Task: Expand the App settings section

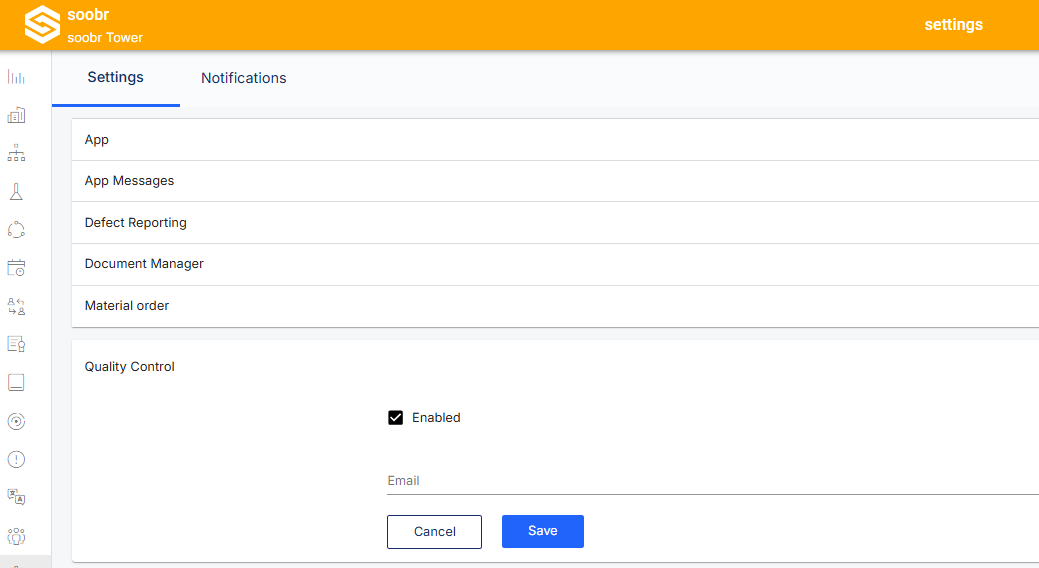Action: 555,140
